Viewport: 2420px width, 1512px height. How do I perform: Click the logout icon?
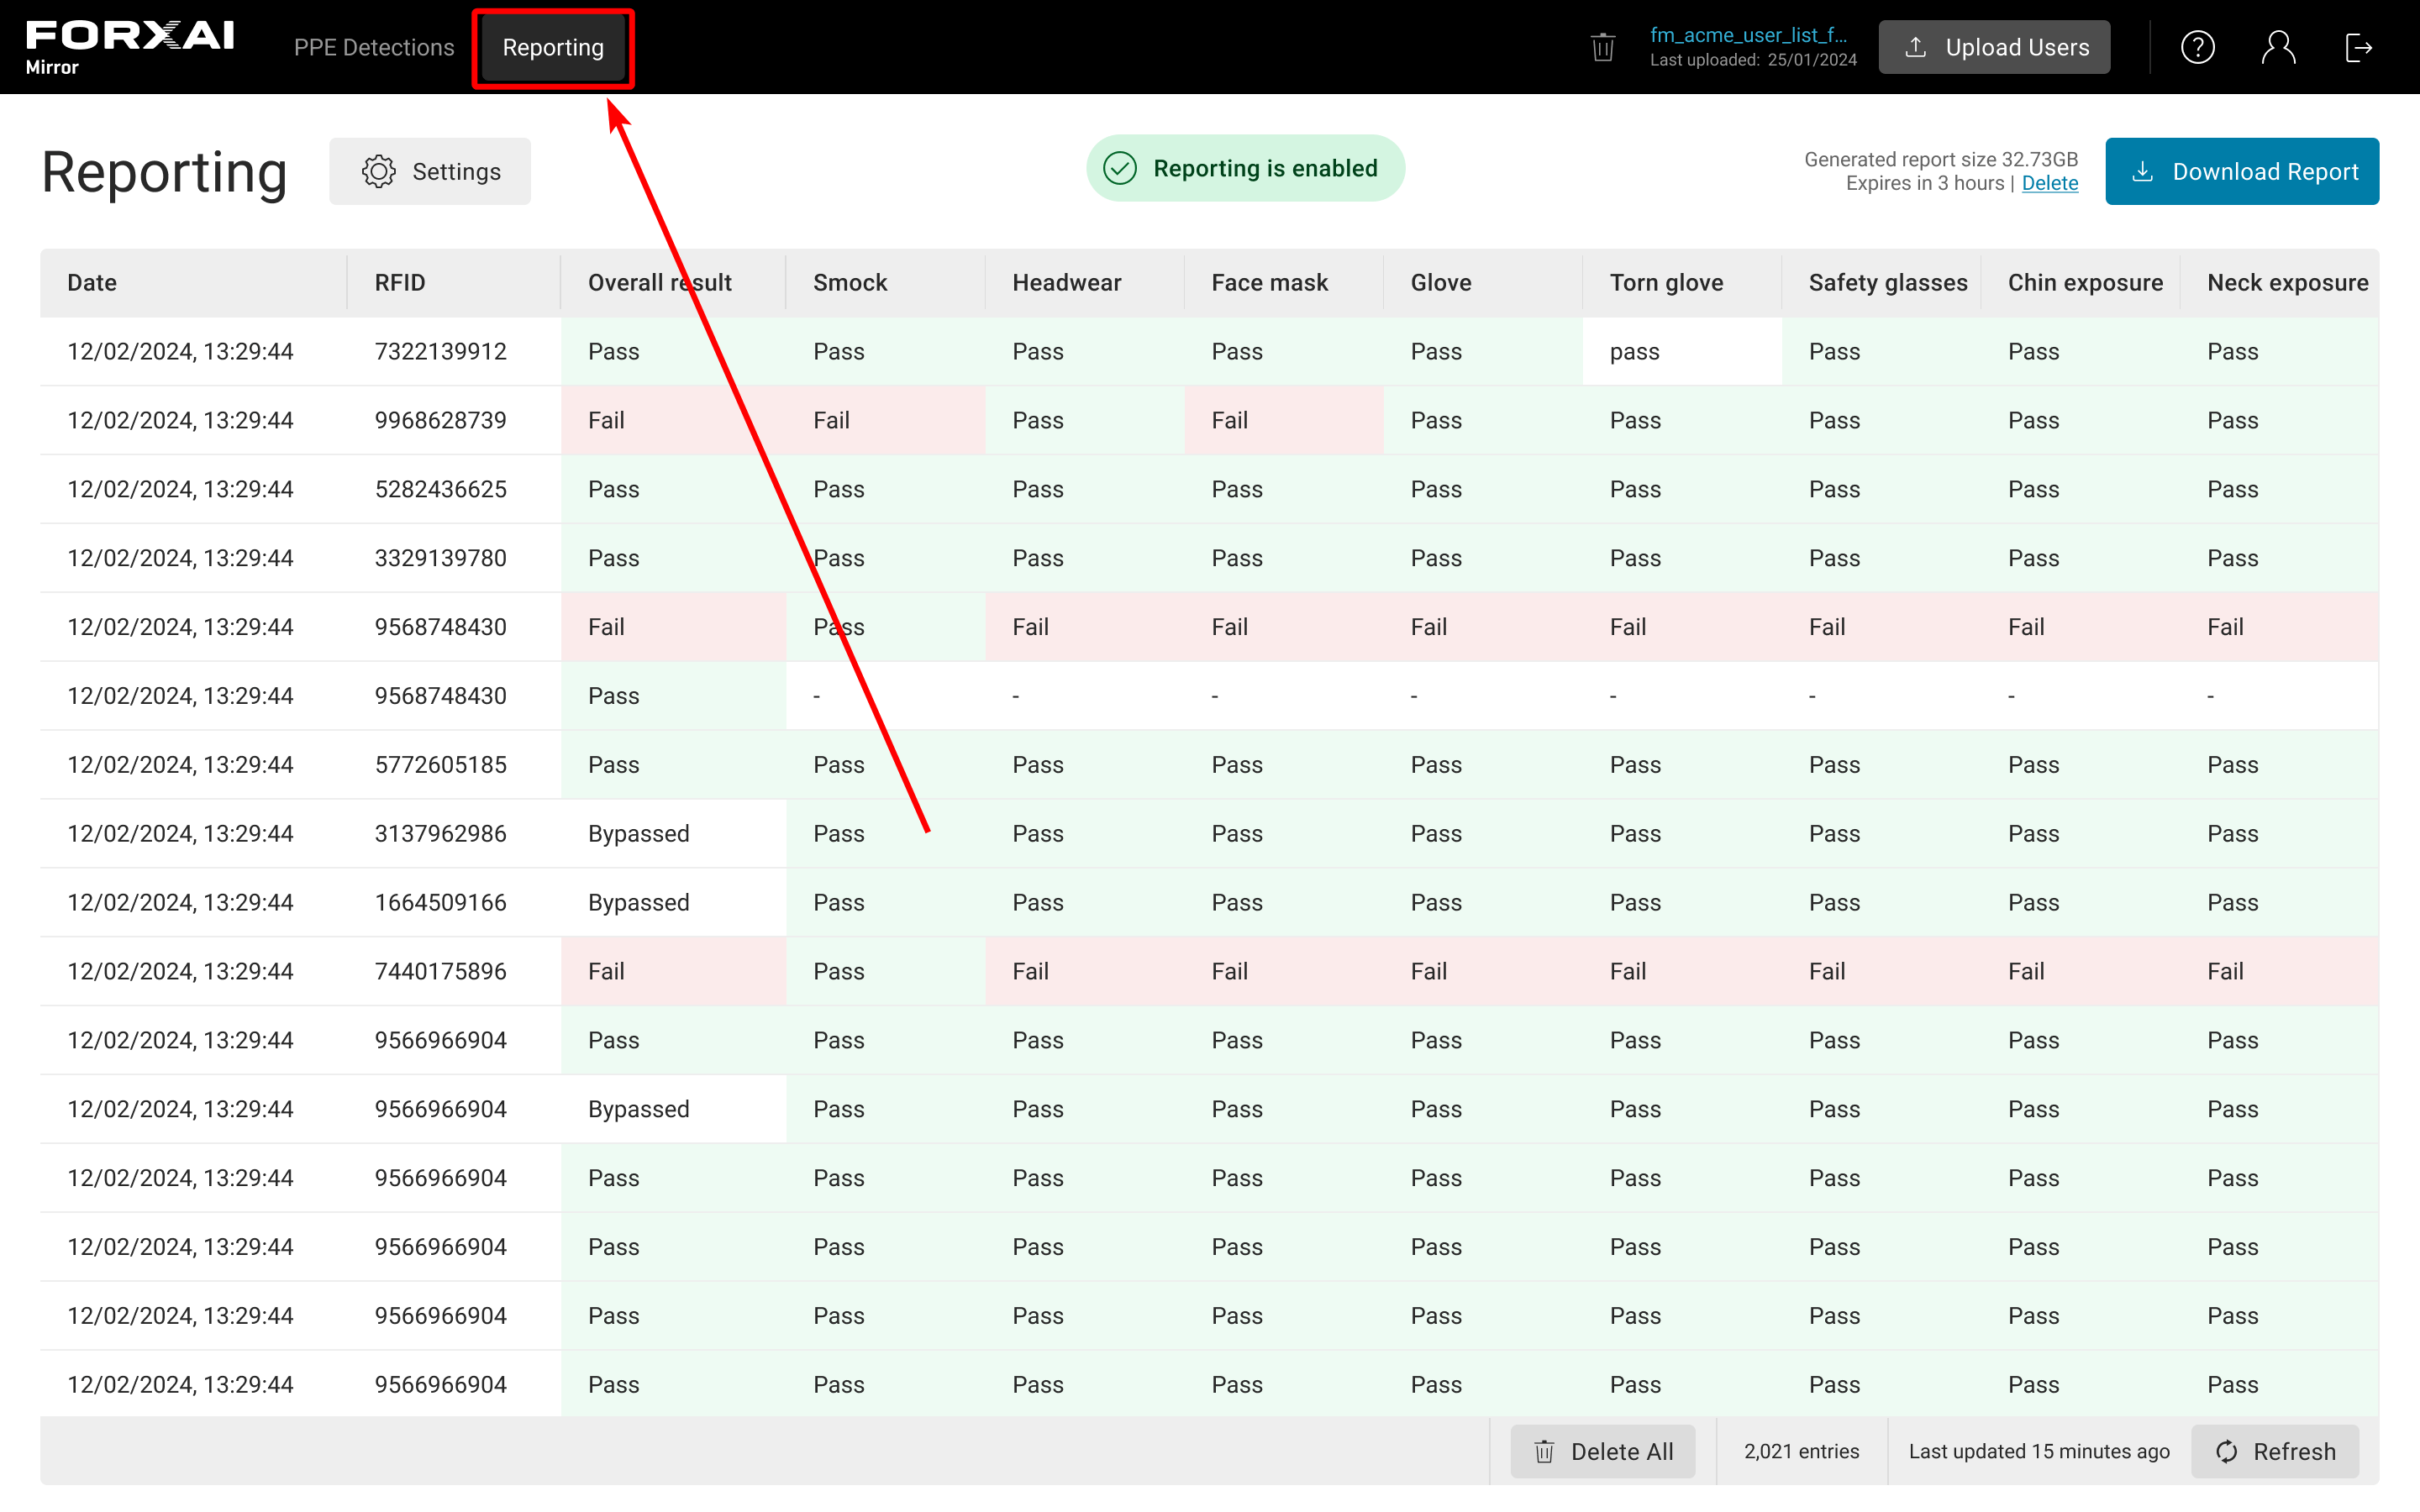point(2358,47)
